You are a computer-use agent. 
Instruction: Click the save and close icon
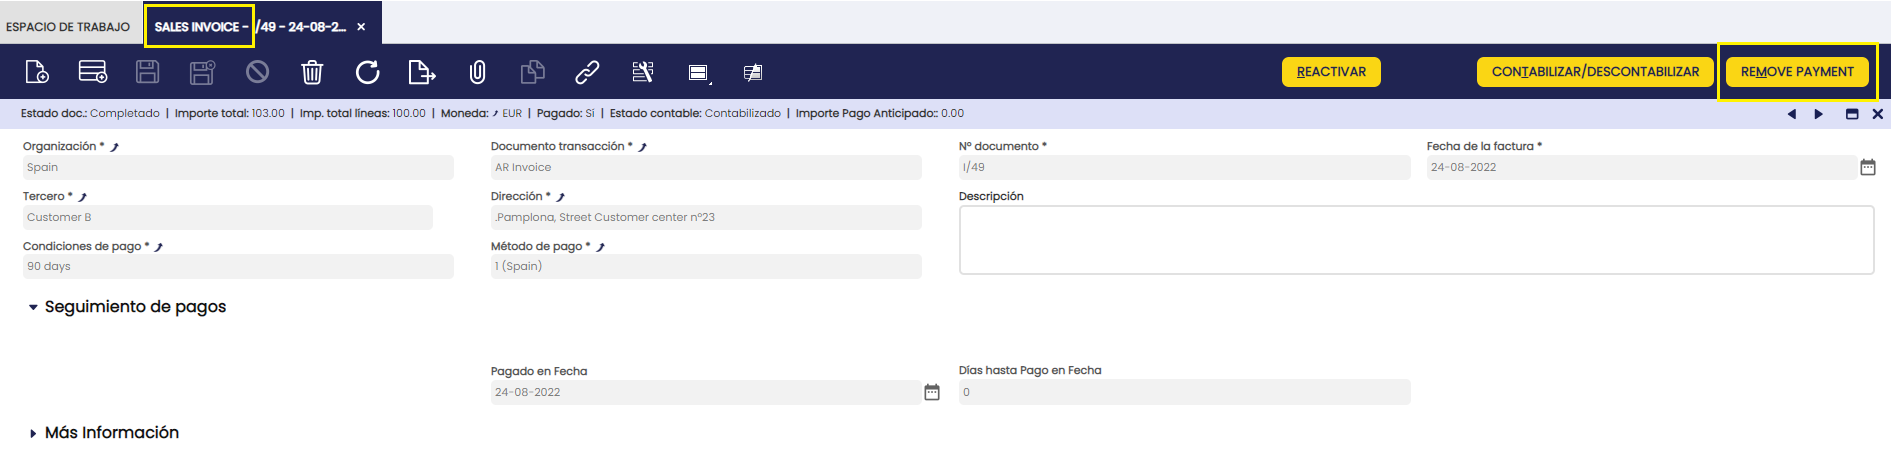(202, 72)
